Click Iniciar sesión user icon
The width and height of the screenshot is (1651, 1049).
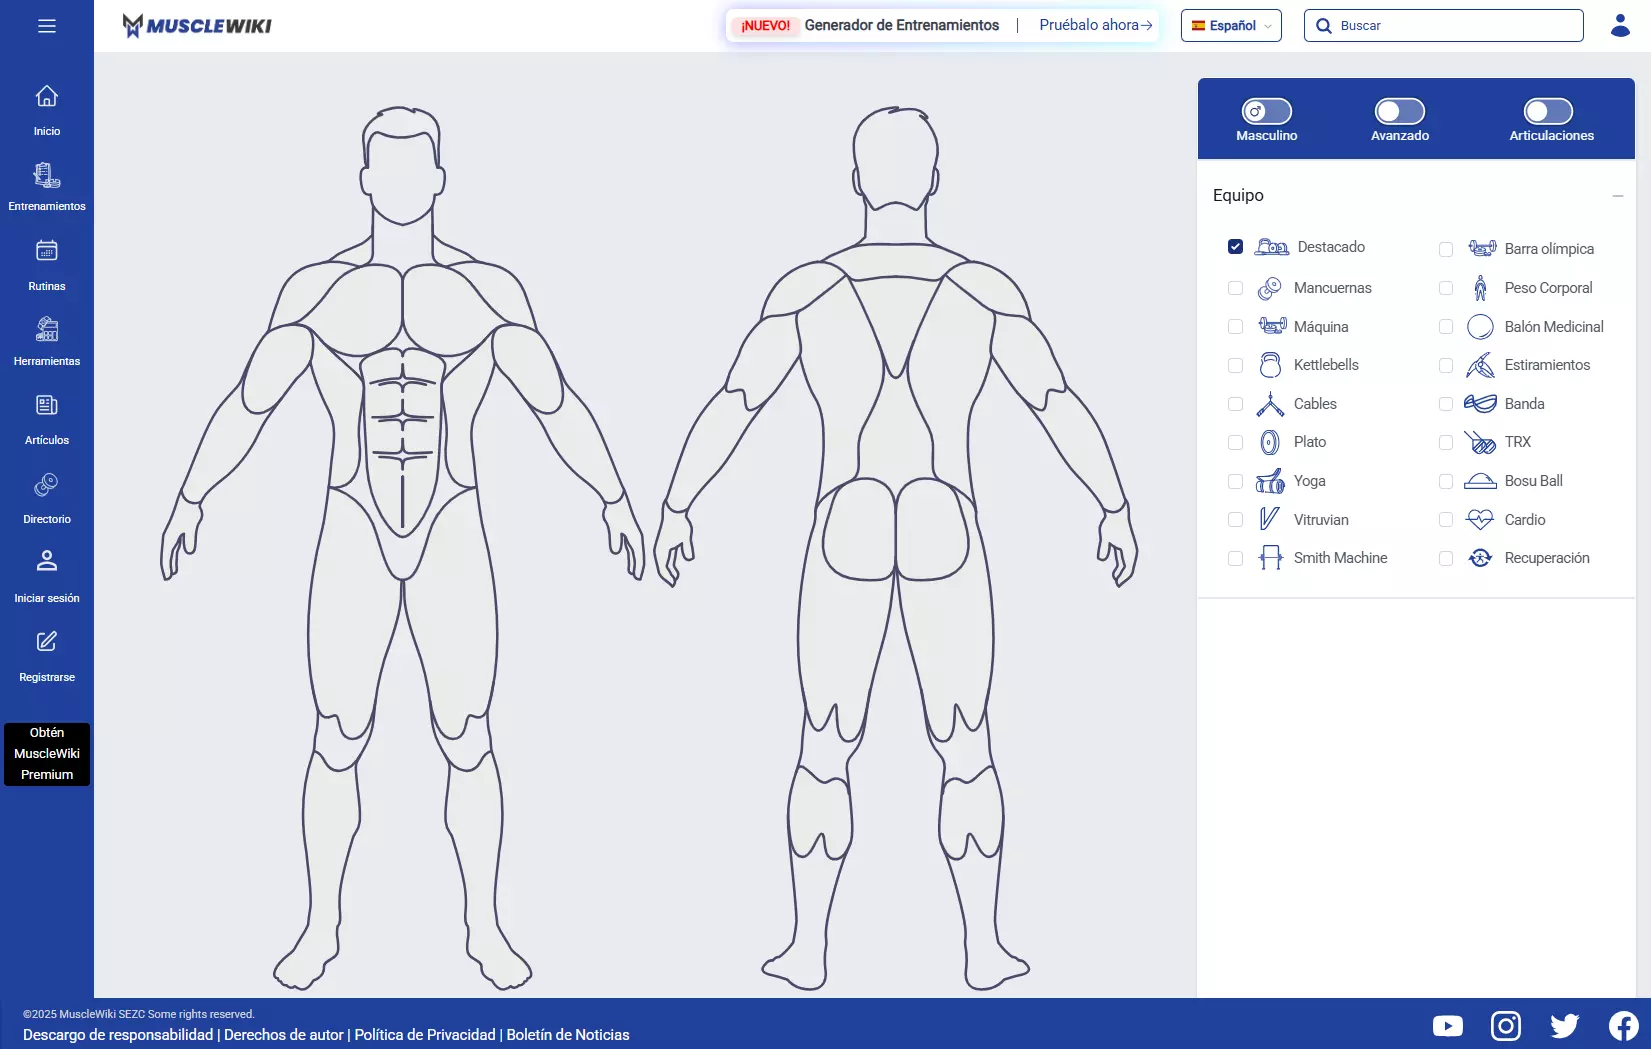47,560
